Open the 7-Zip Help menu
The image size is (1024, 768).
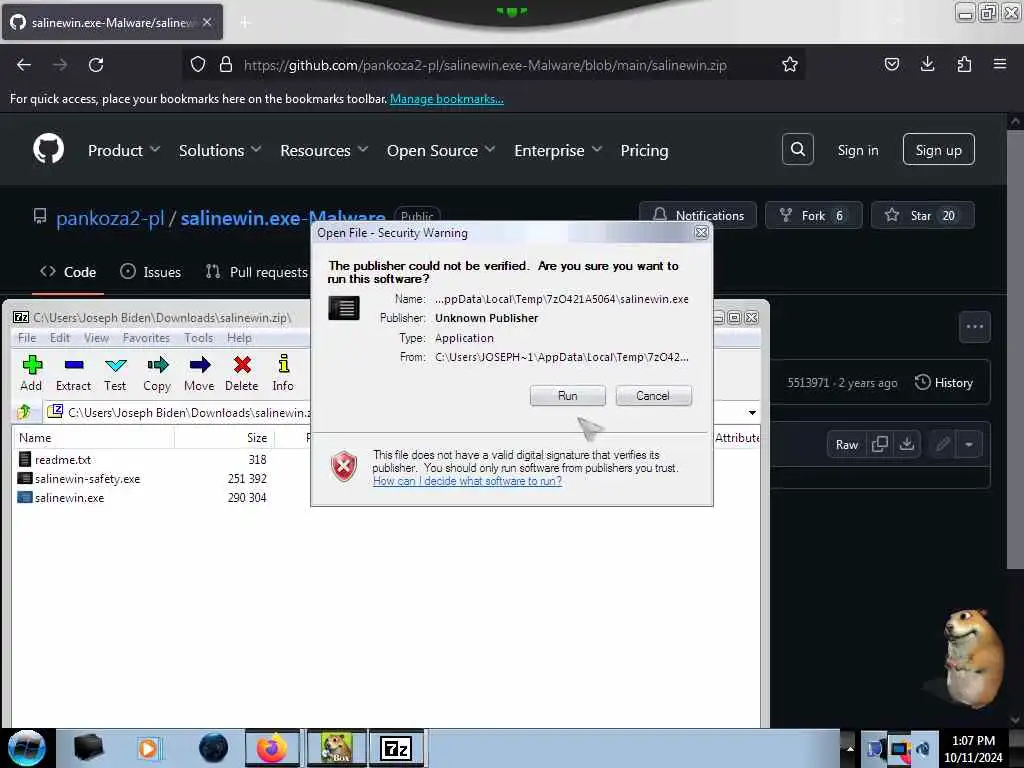click(239, 338)
